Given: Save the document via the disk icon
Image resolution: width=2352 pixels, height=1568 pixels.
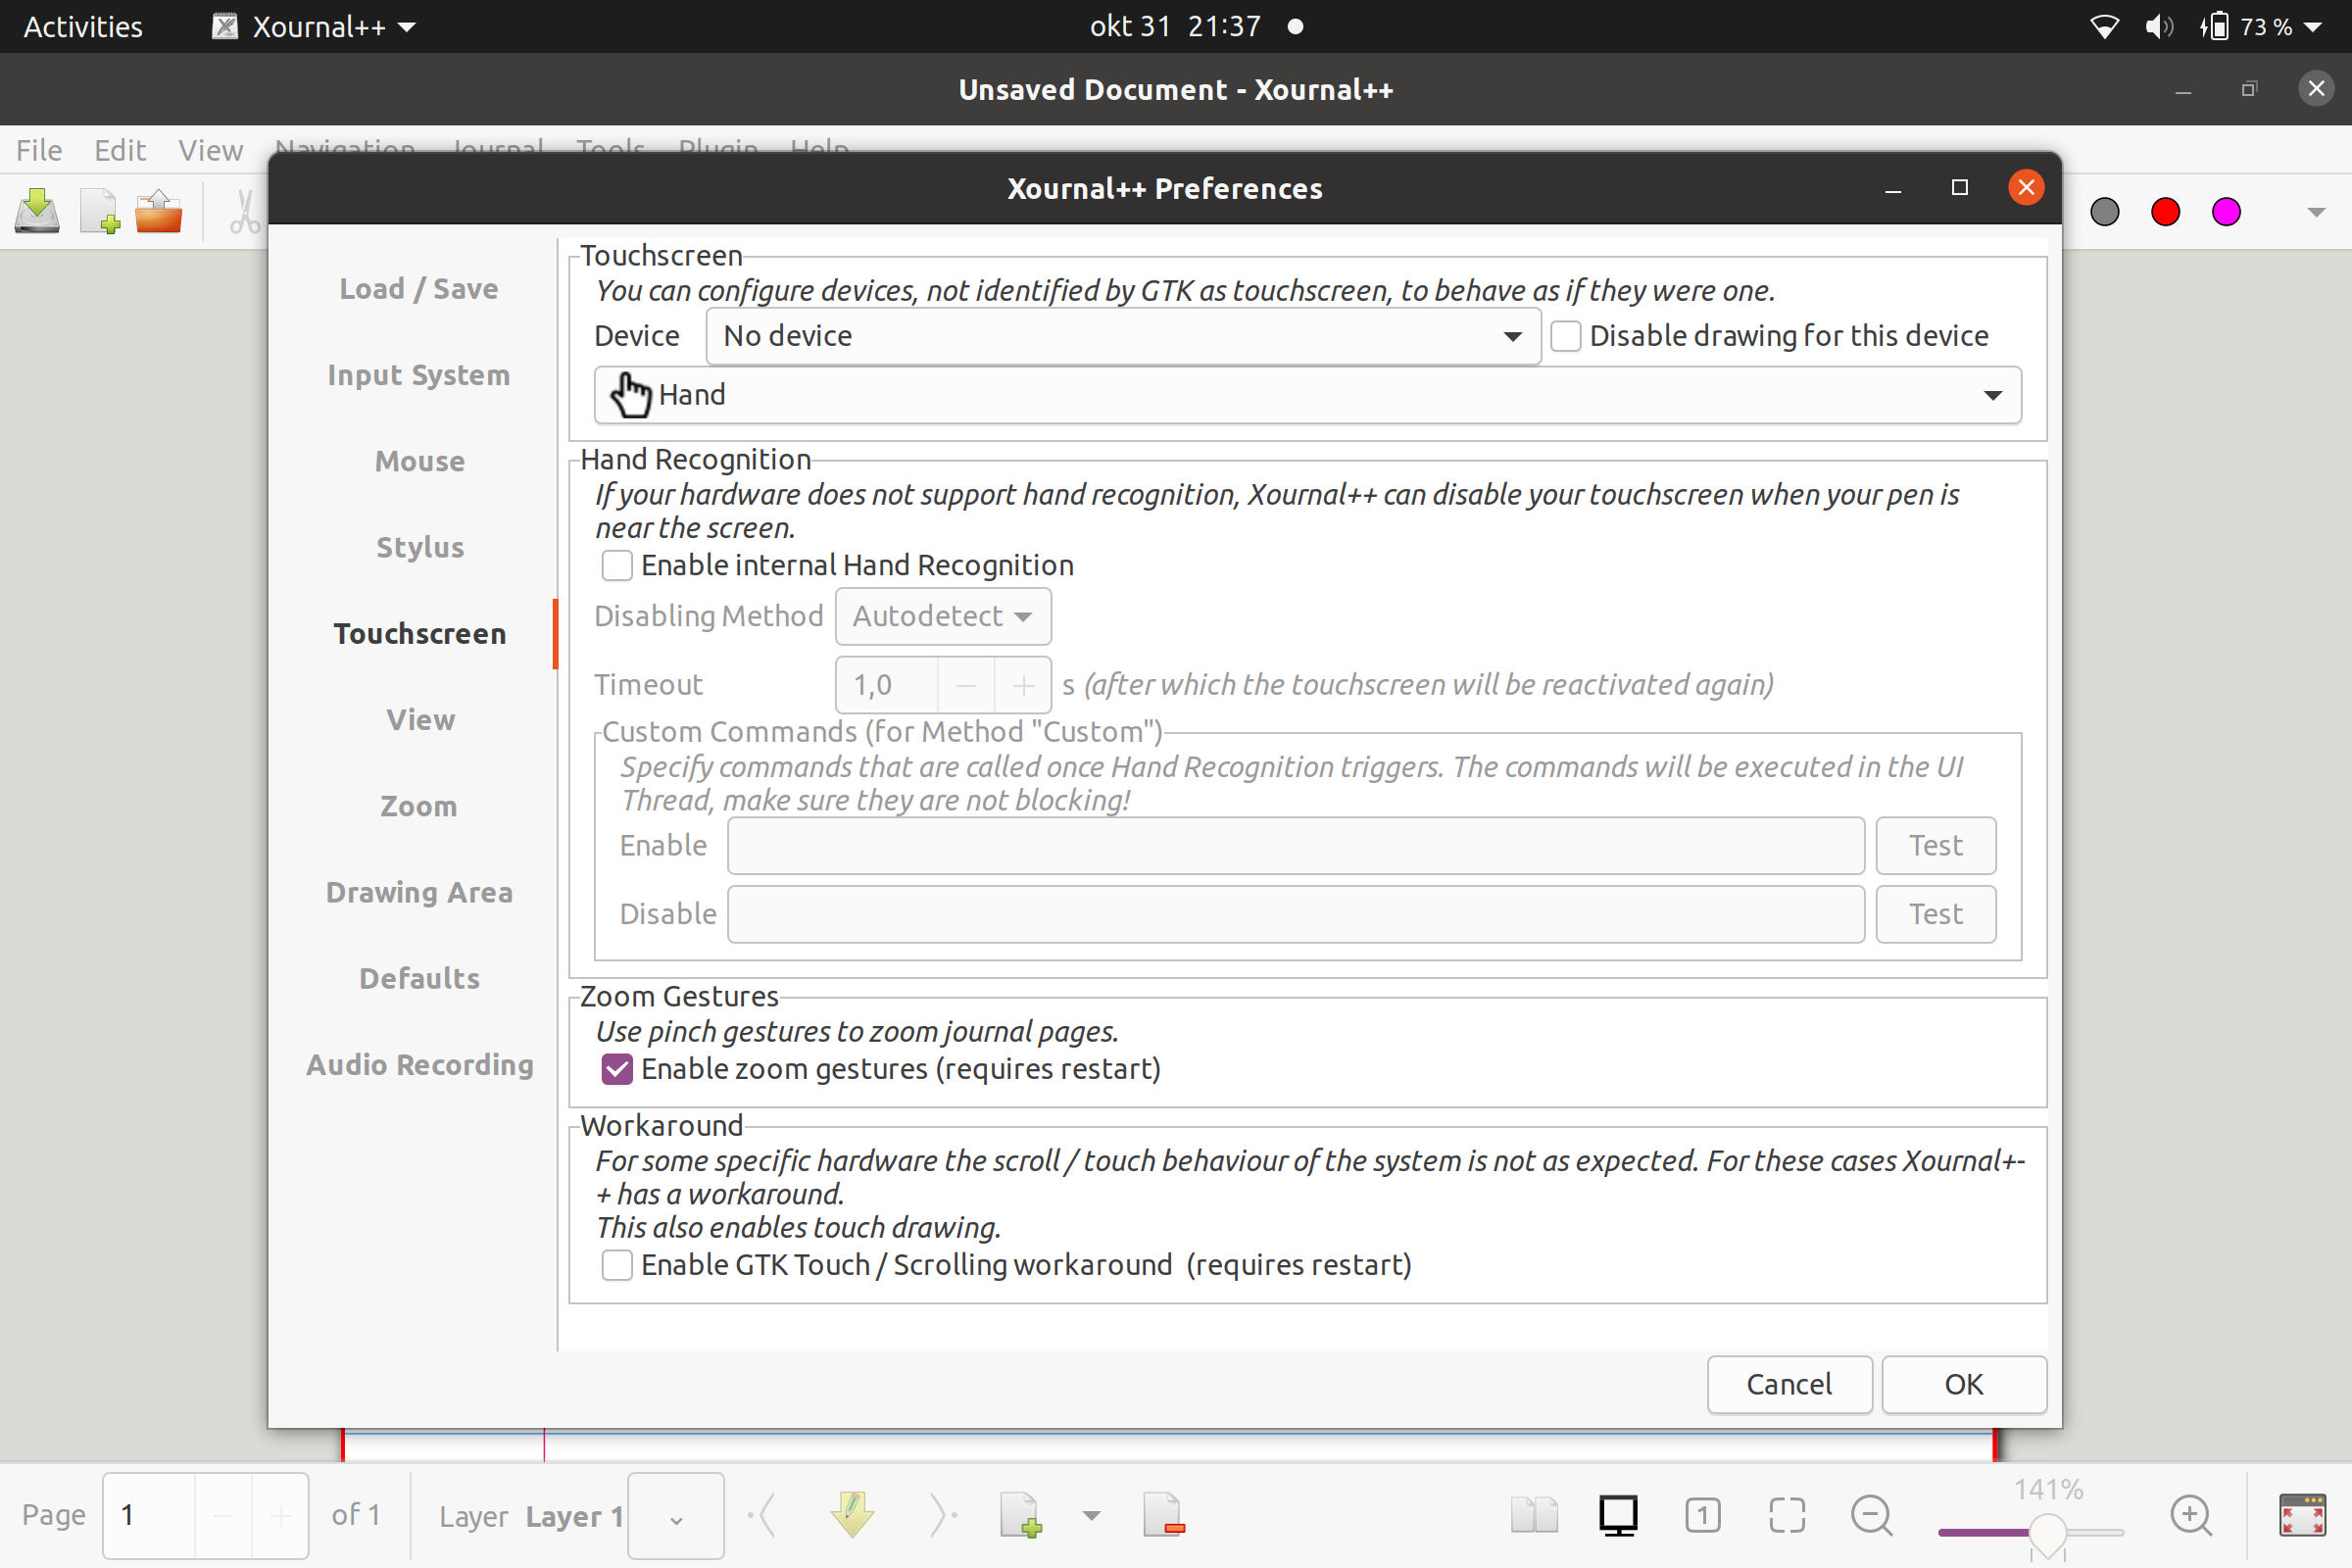Looking at the screenshot, I should [x=36, y=210].
